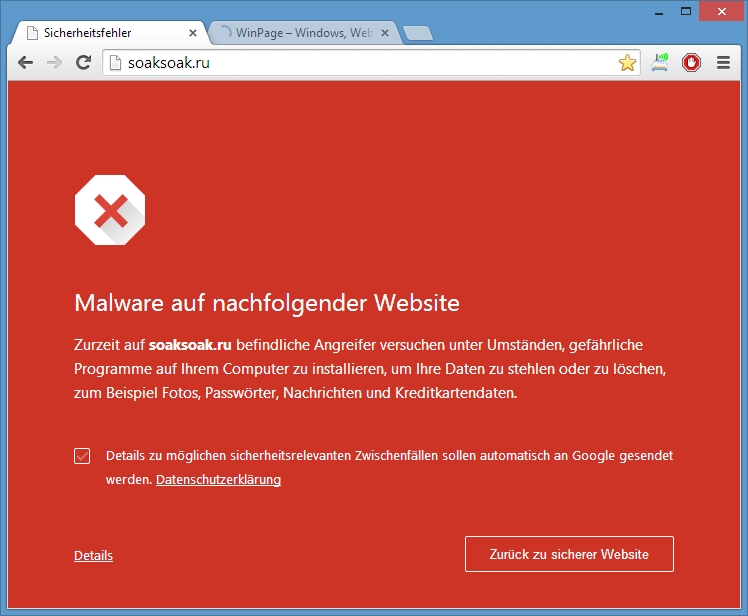This screenshot has width=748, height=616.
Task: Open the Datenschutzerklärung link
Action: click(218, 480)
